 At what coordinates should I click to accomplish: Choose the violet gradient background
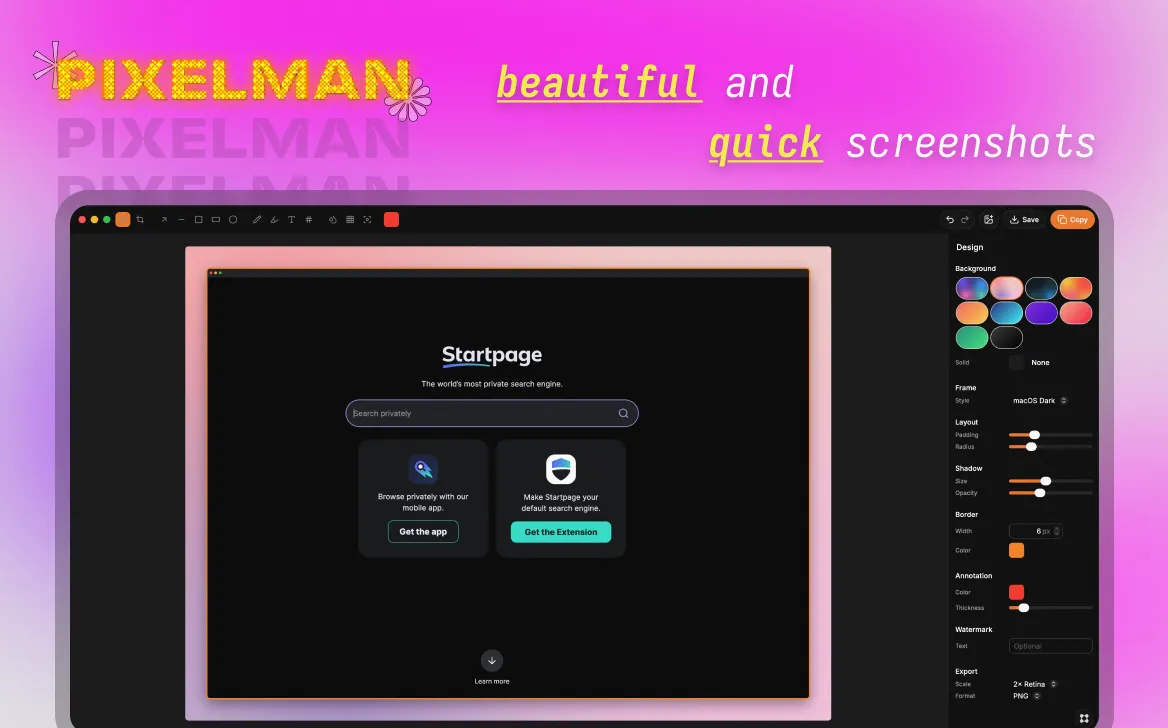click(1041, 313)
